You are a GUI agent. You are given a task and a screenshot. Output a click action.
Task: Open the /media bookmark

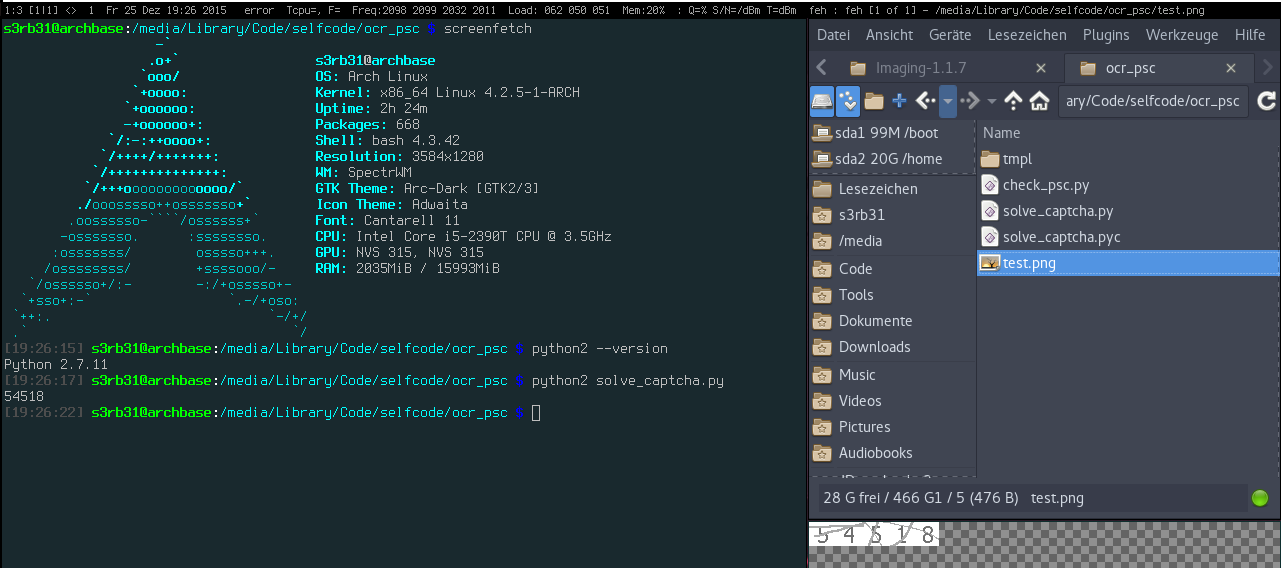(x=892, y=240)
